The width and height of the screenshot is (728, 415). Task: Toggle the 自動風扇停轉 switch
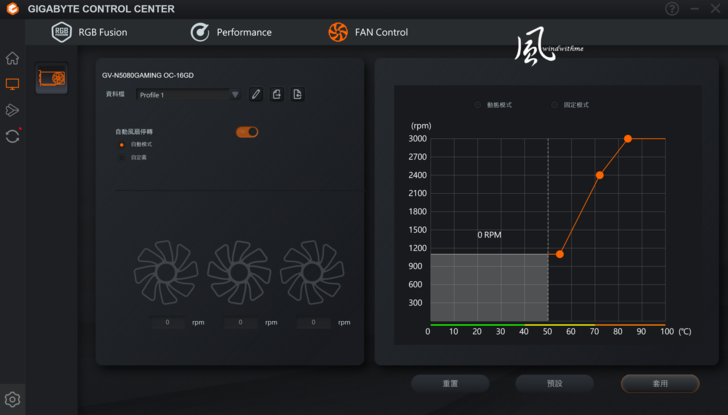coord(246,132)
